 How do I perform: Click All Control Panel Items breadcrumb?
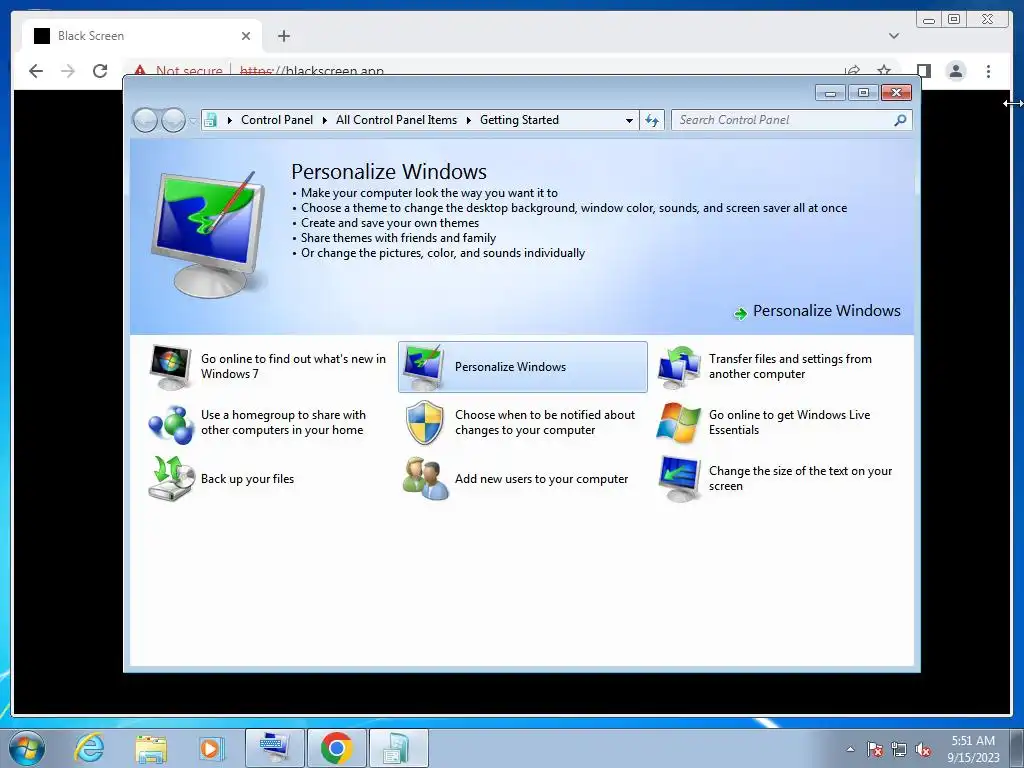396,120
